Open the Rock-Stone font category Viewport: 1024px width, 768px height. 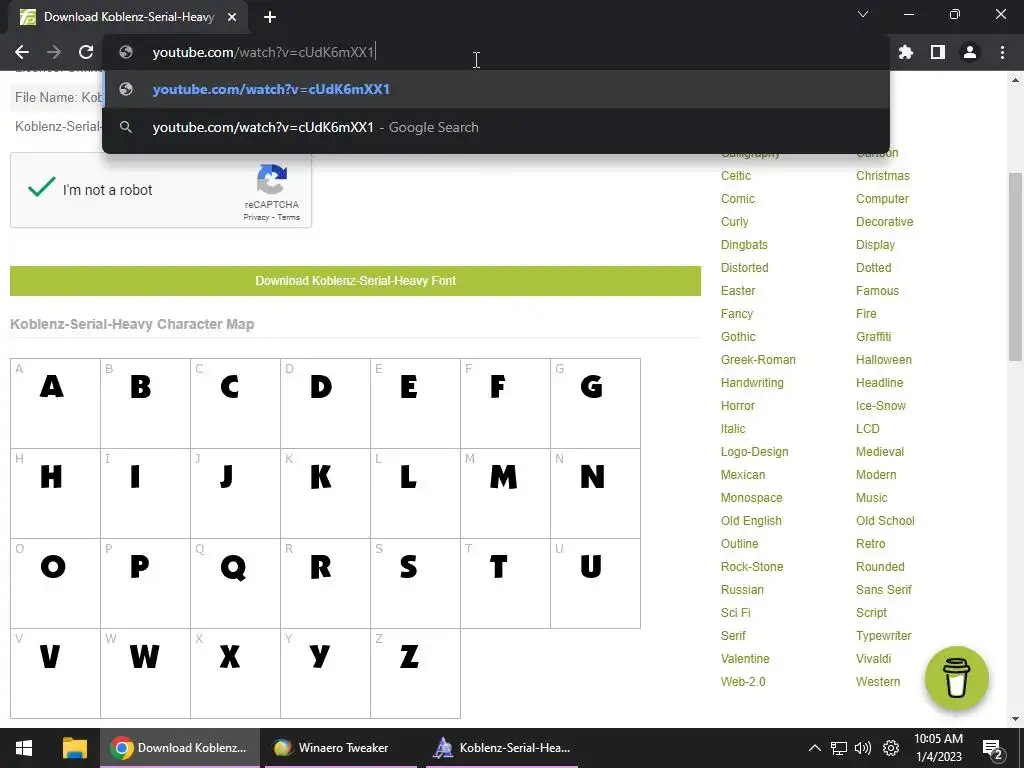[752, 567]
